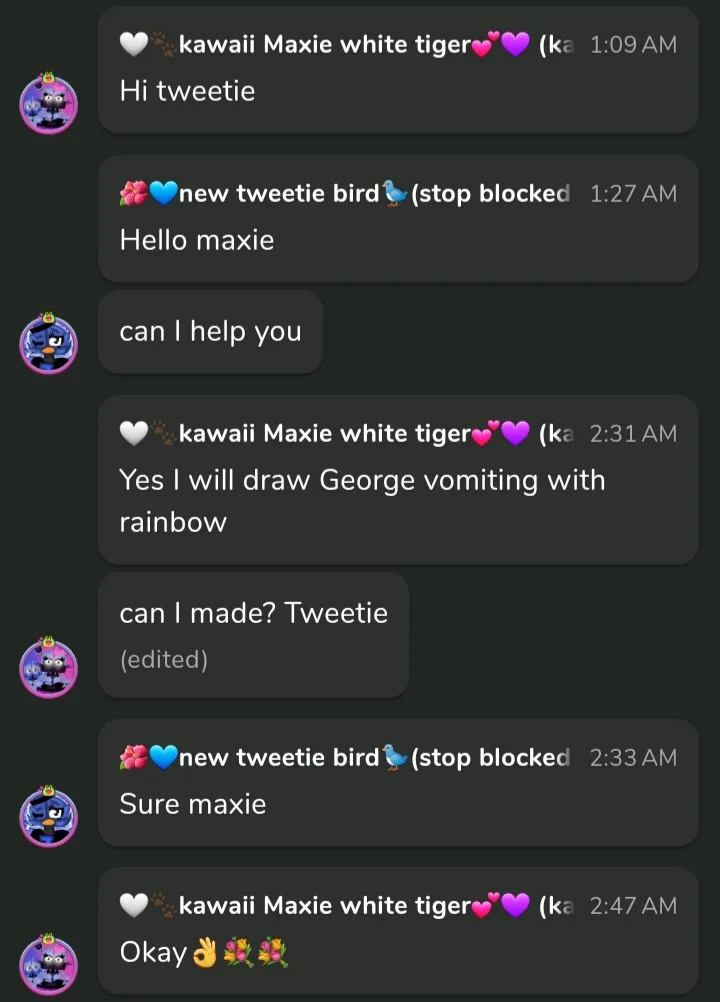Open the avatar beside the "Okay" message
Screen dimensions: 720x1002
click(48, 964)
